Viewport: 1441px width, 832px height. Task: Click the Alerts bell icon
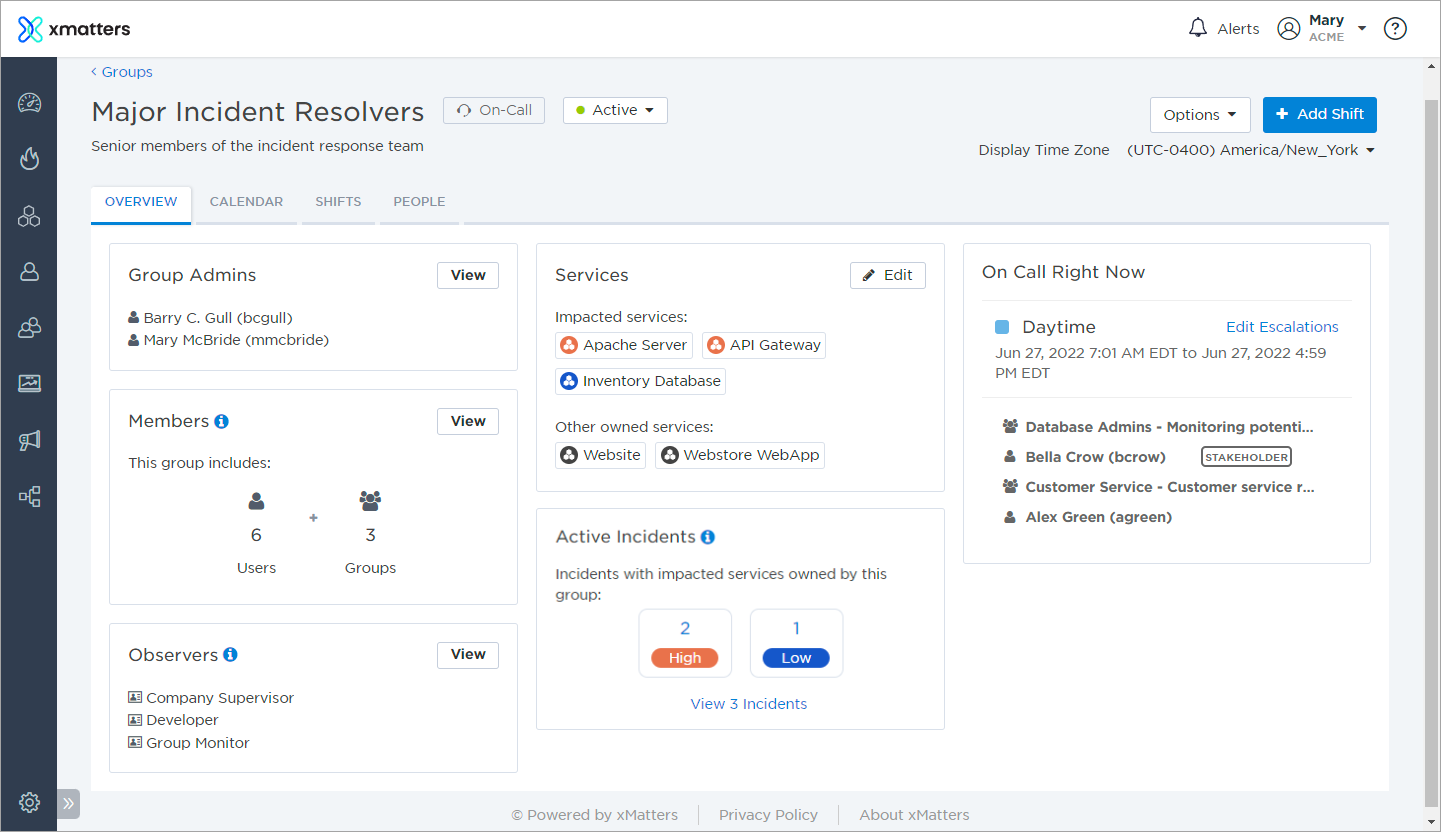click(1198, 28)
